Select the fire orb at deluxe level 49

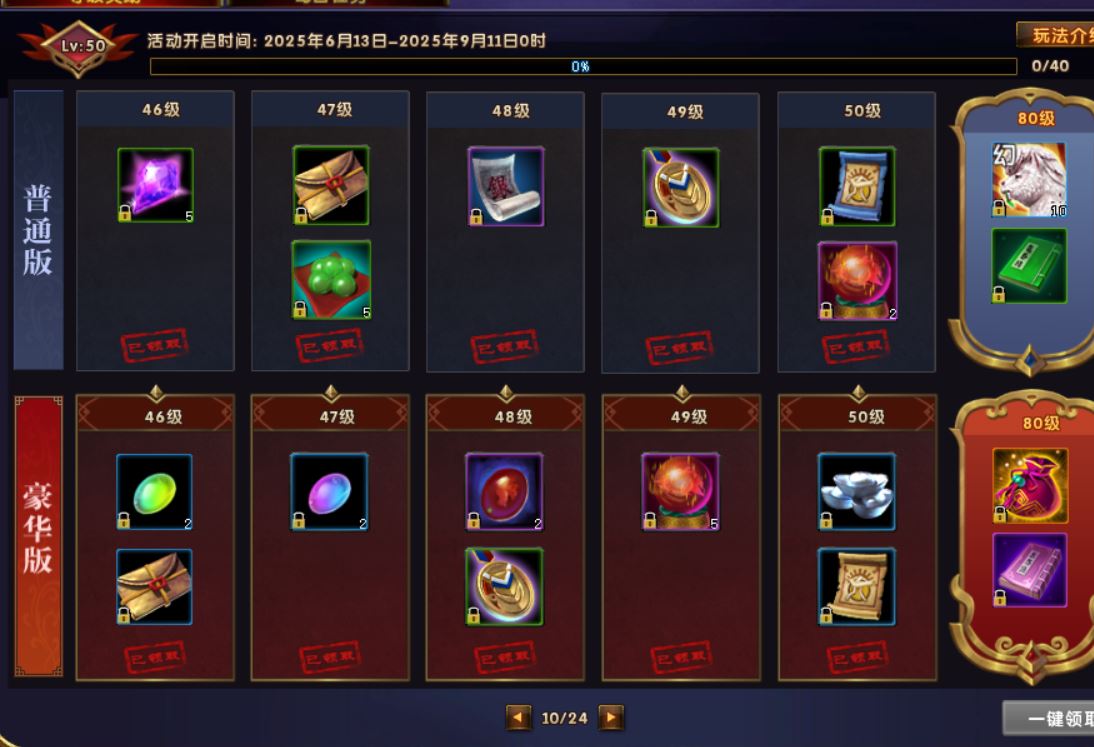pyautogui.click(x=680, y=492)
